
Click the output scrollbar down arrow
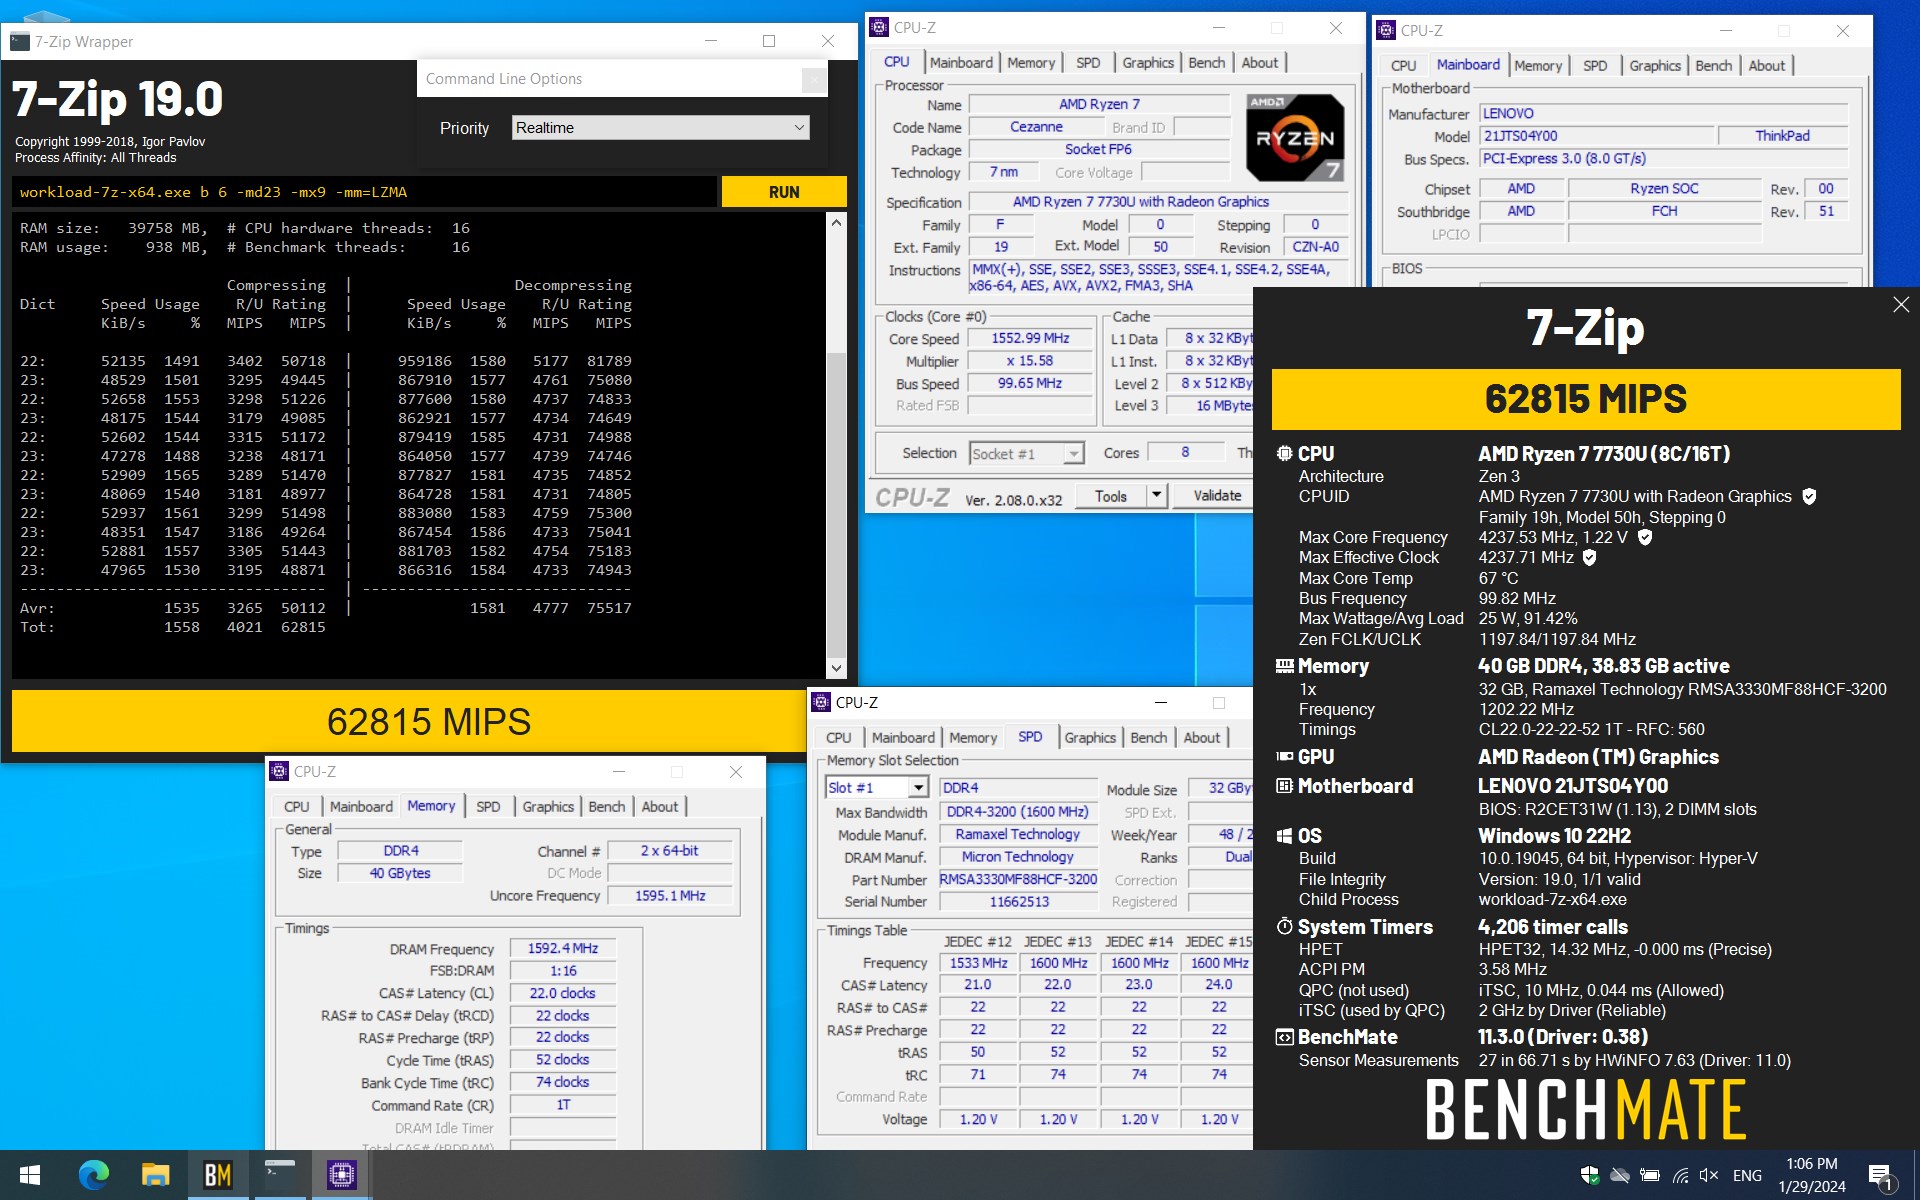click(836, 668)
